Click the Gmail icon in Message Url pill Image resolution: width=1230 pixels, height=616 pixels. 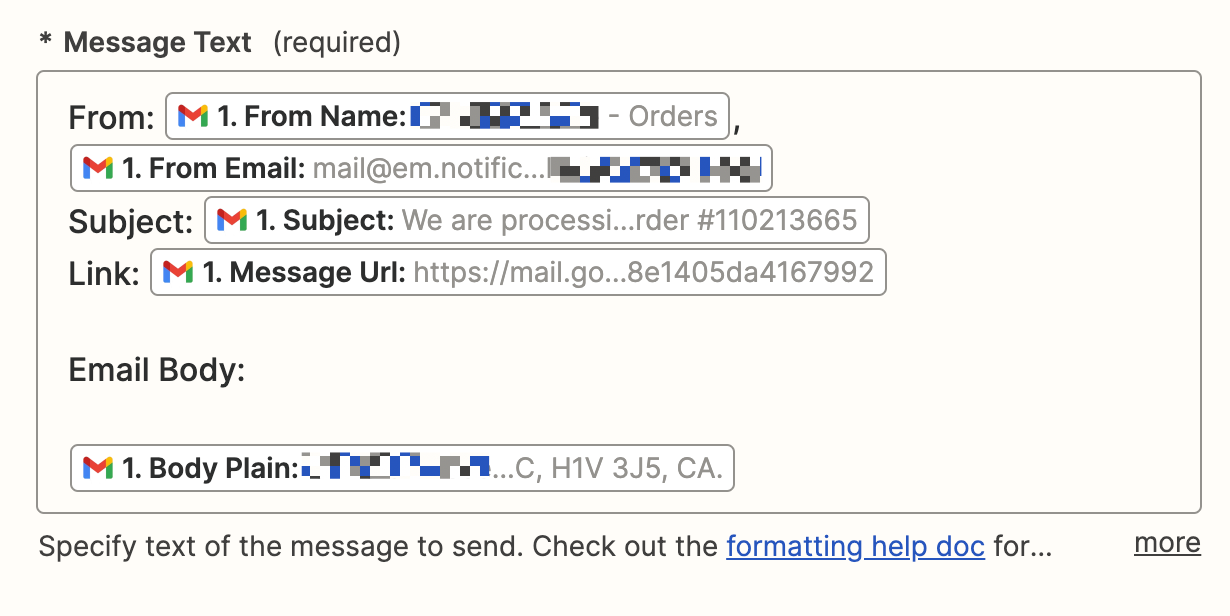click(x=178, y=272)
